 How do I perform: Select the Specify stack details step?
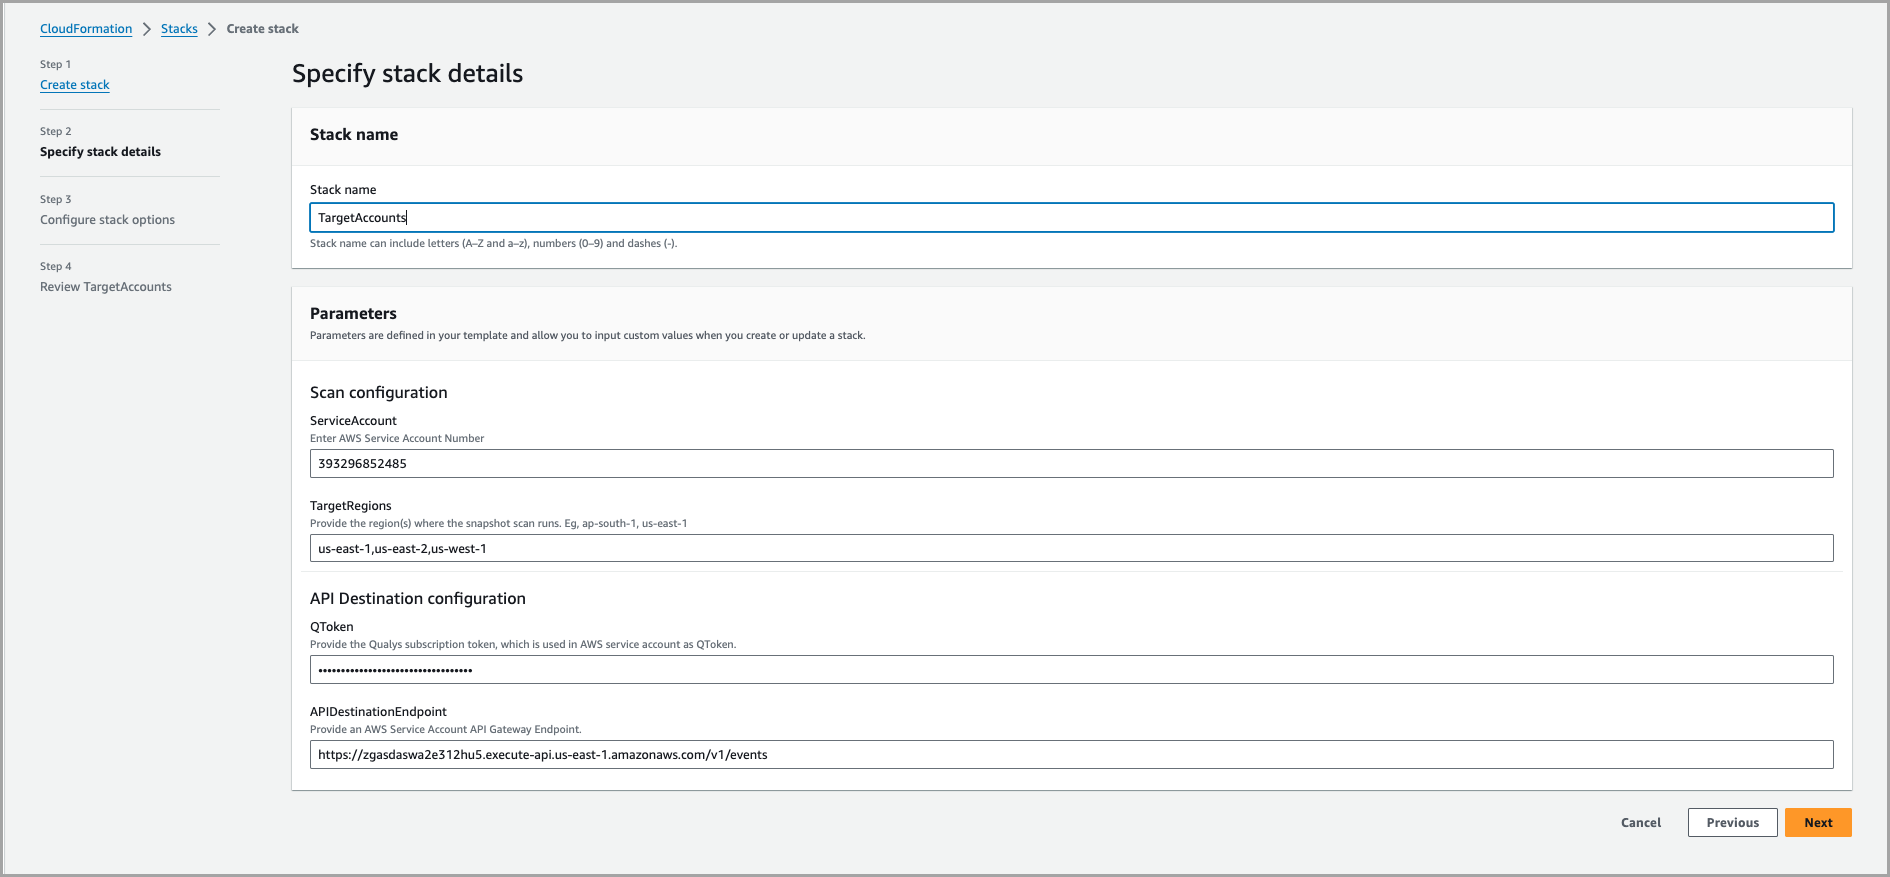(100, 152)
